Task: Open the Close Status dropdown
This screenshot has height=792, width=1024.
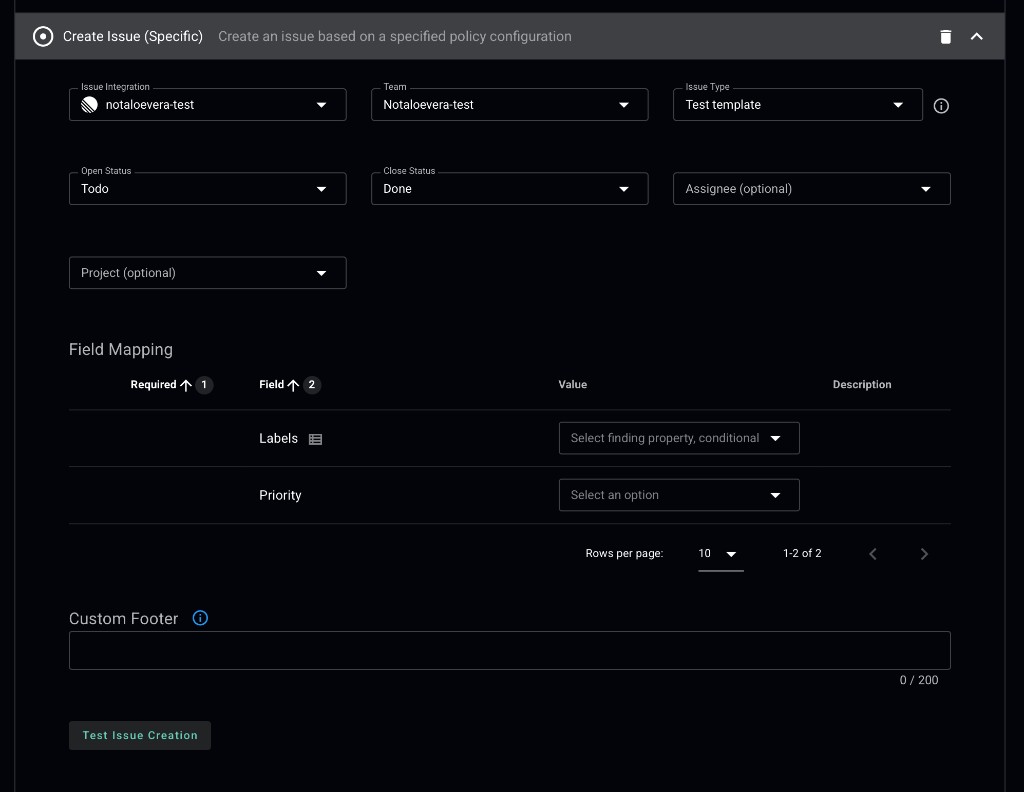Action: pyautogui.click(x=509, y=189)
